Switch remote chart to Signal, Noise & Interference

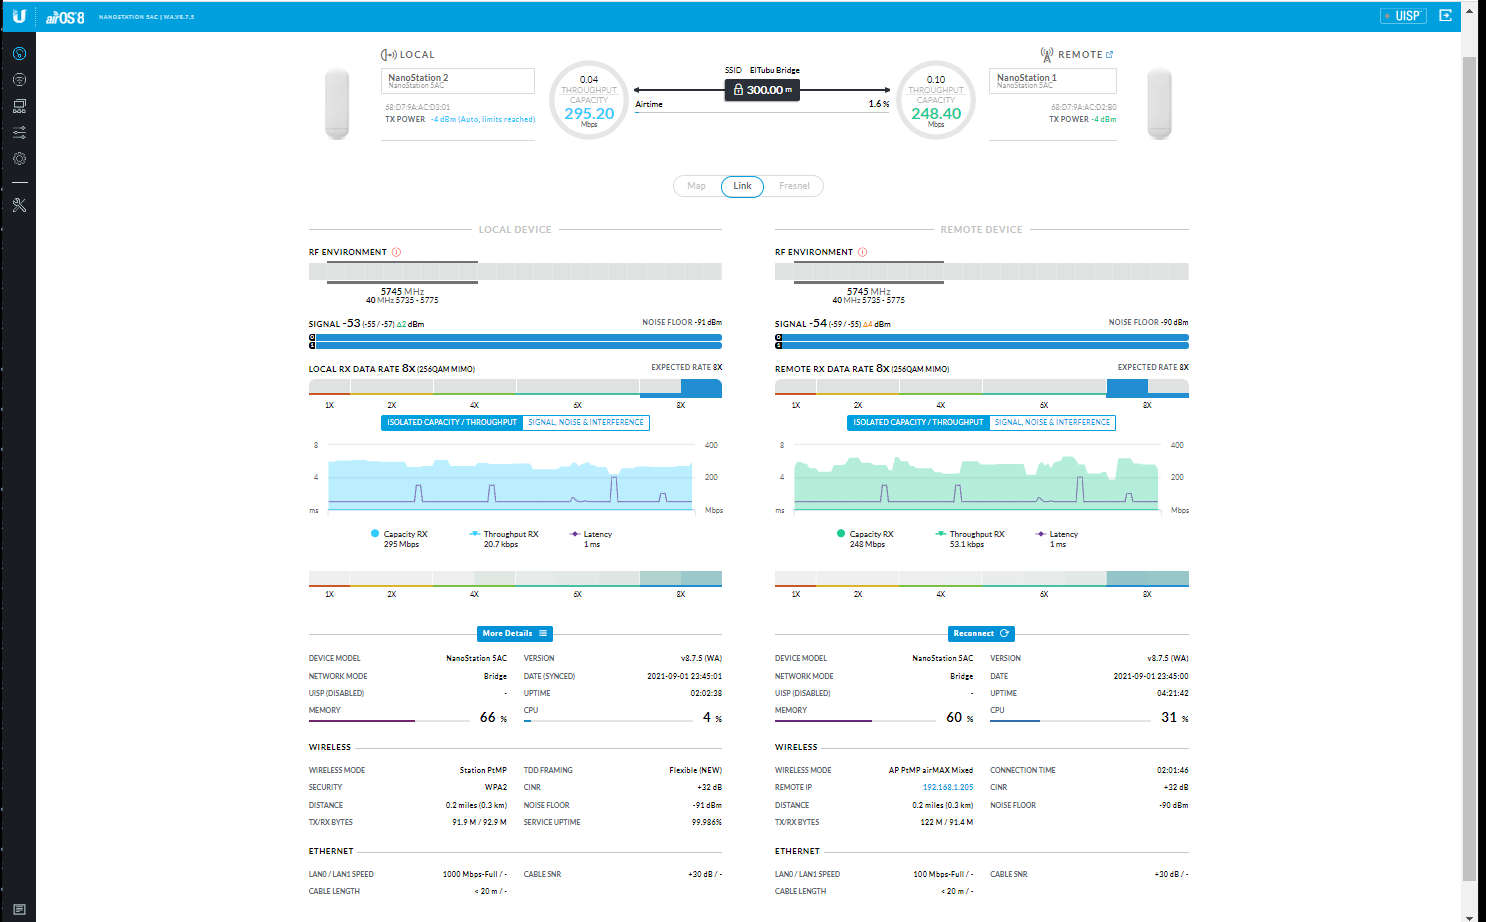pos(1052,423)
